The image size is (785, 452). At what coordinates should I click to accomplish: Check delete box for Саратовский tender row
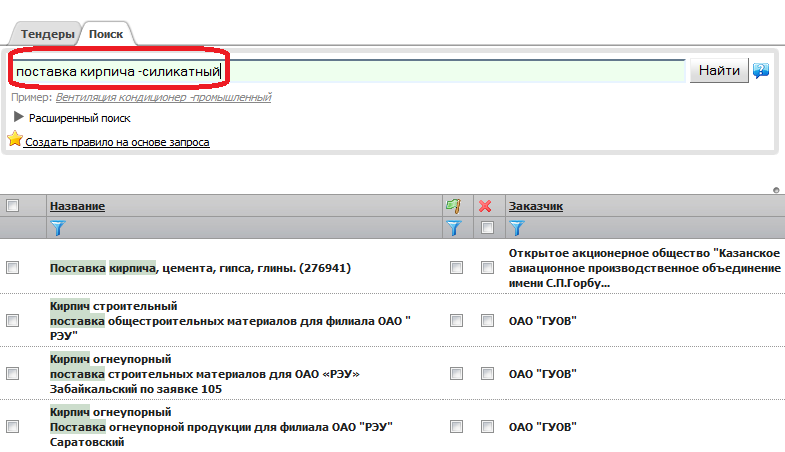[487, 427]
